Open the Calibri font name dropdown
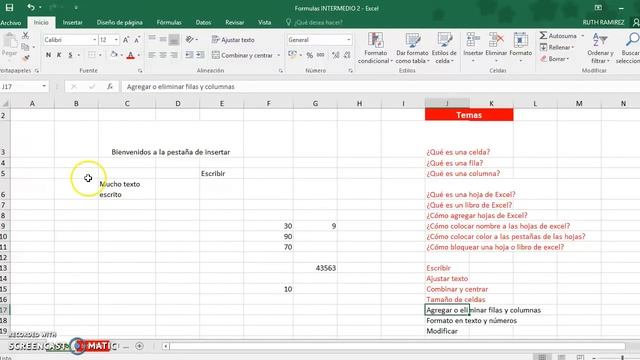Image resolution: width=640 pixels, height=360 pixels. [x=94, y=40]
